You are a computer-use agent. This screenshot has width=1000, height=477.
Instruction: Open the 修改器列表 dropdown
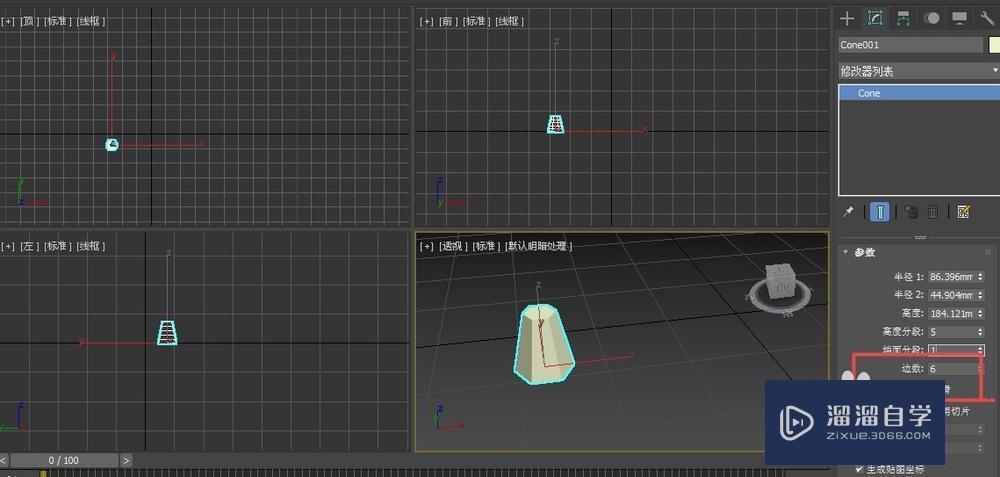(918, 71)
